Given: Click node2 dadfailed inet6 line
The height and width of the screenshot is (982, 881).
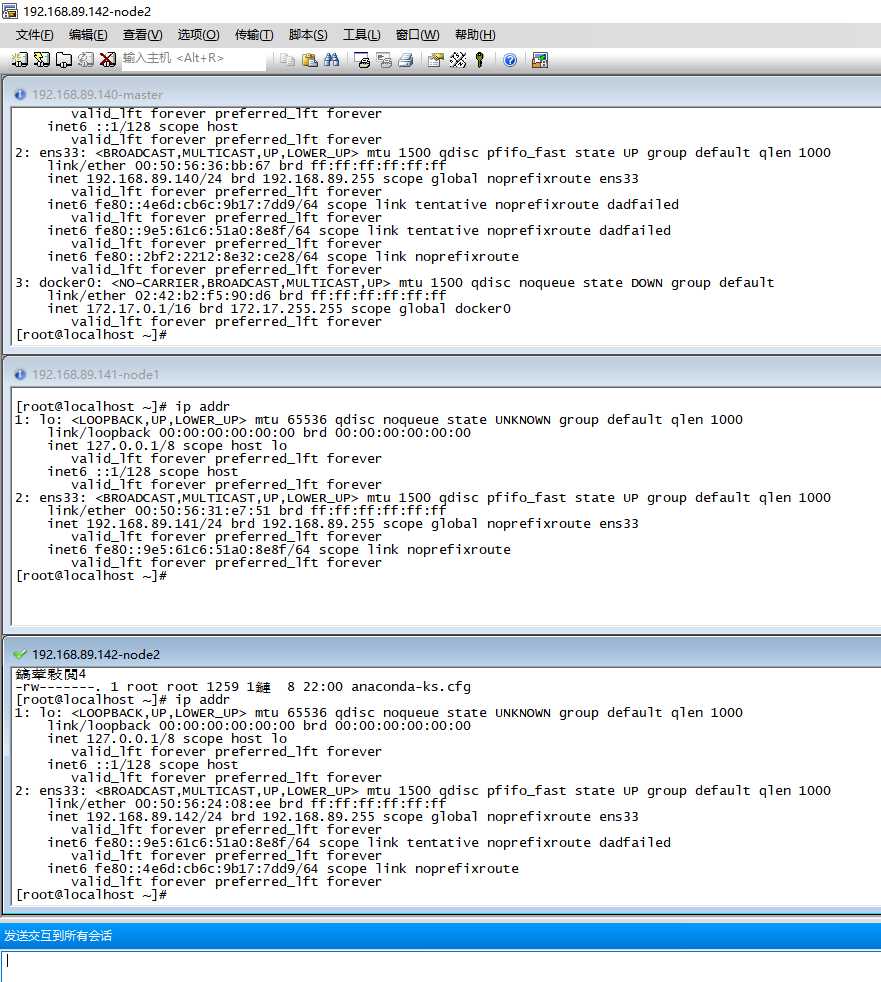Looking at the screenshot, I should 359,842.
